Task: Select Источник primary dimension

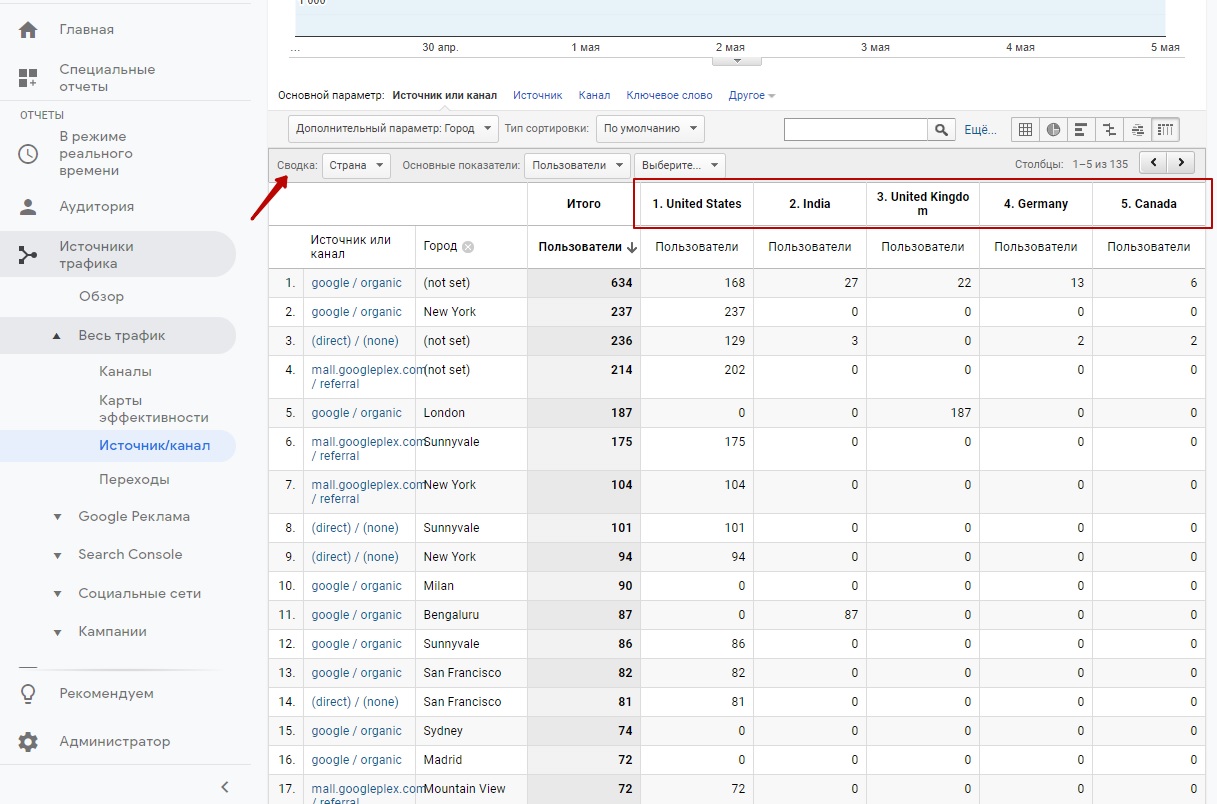Action: pos(538,95)
